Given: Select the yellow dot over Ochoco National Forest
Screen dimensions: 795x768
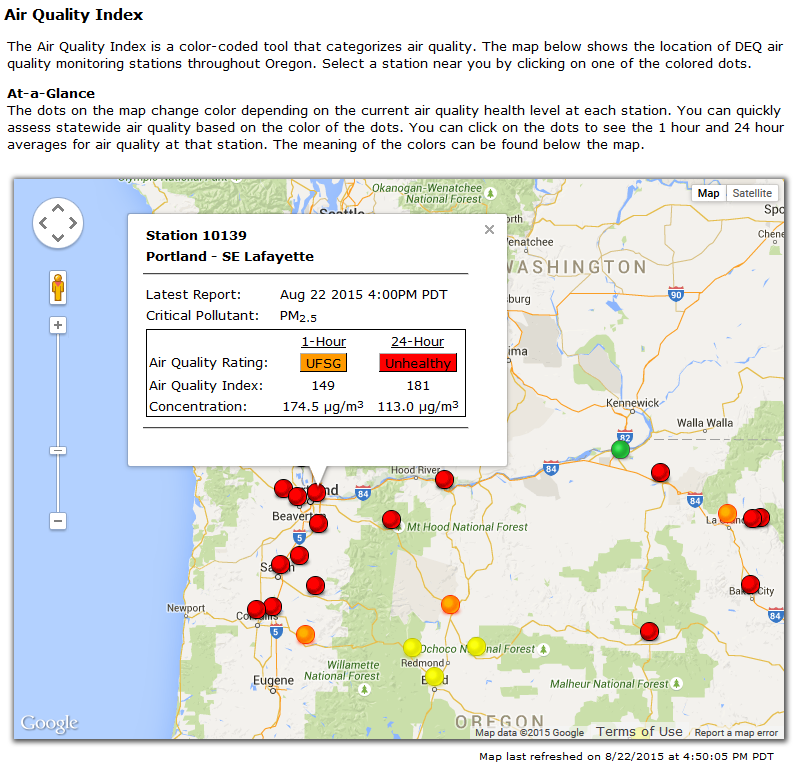Looking at the screenshot, I should tap(476, 646).
